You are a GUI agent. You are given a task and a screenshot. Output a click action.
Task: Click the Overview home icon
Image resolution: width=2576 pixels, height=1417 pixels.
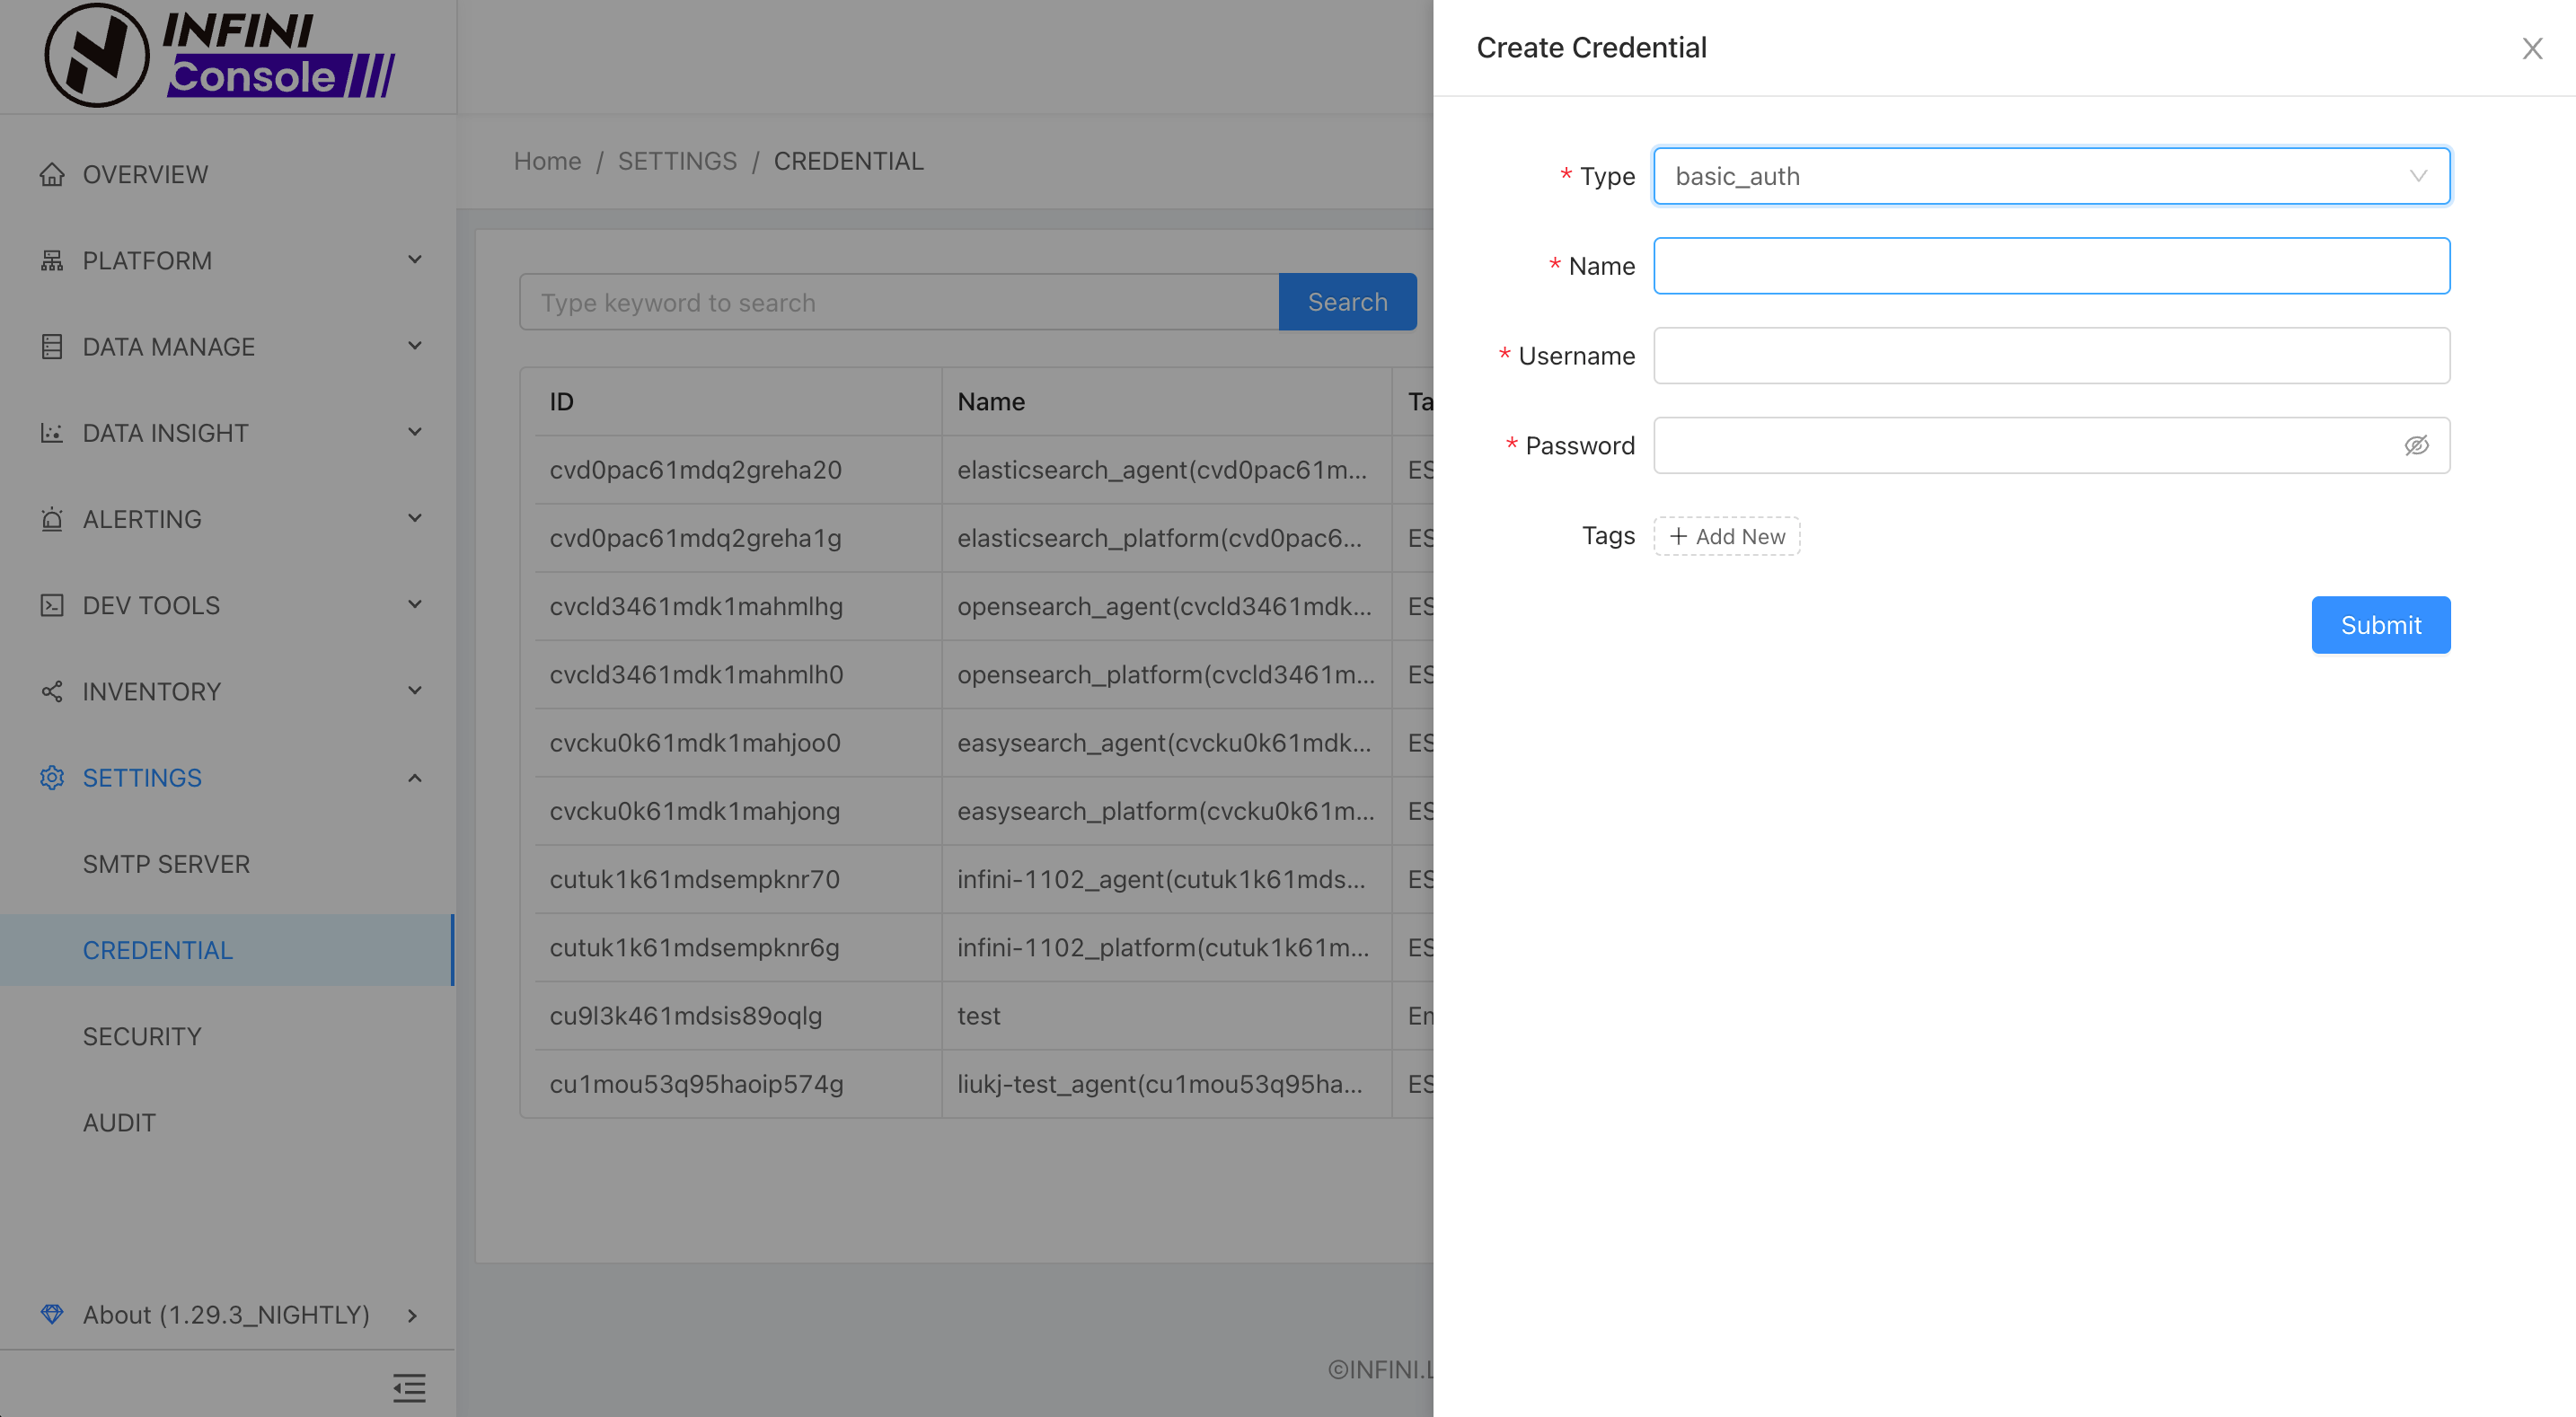[x=52, y=174]
